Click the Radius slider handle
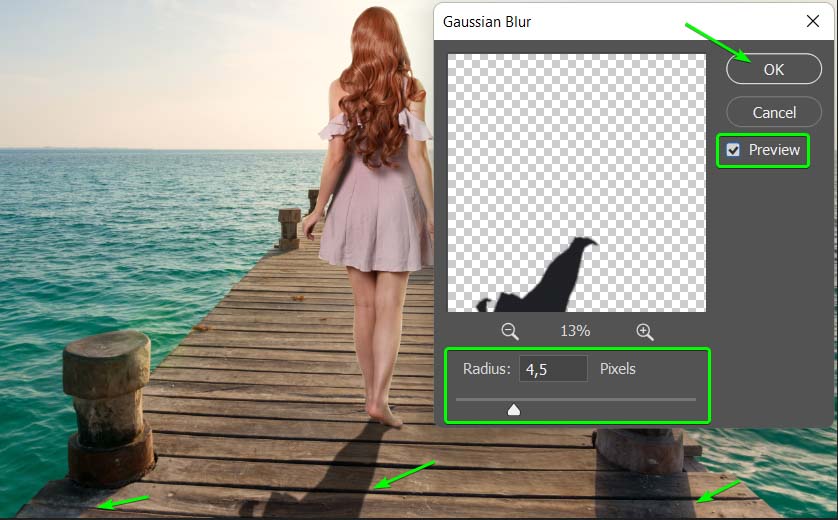 pyautogui.click(x=514, y=410)
